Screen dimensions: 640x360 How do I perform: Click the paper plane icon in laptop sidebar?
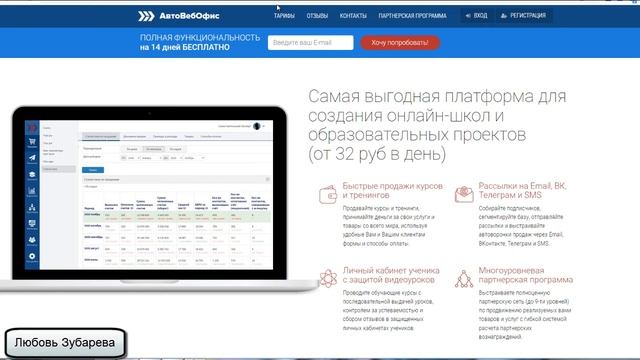click(32, 158)
